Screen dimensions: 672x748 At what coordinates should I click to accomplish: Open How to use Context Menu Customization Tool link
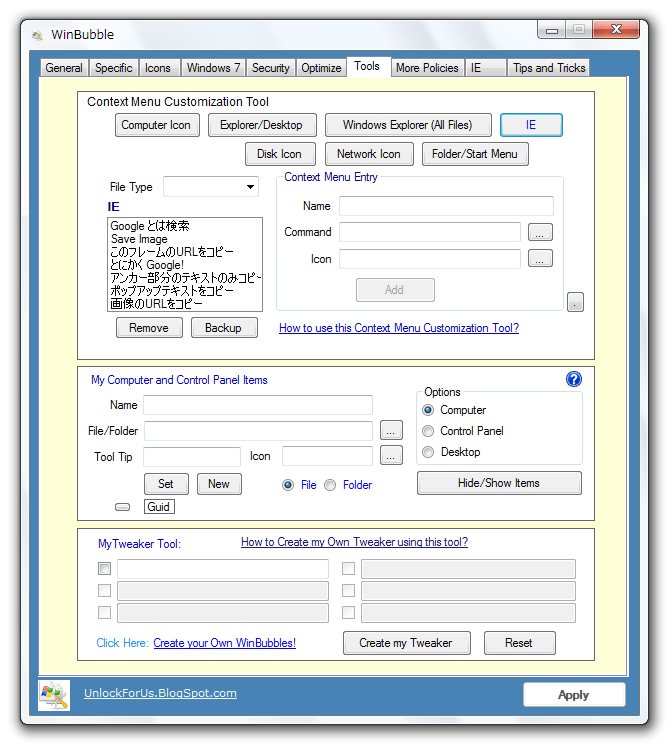[399, 328]
